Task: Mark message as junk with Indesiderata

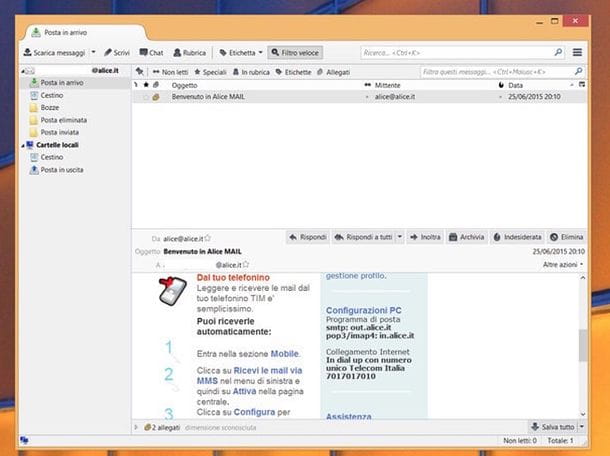Action: point(517,237)
